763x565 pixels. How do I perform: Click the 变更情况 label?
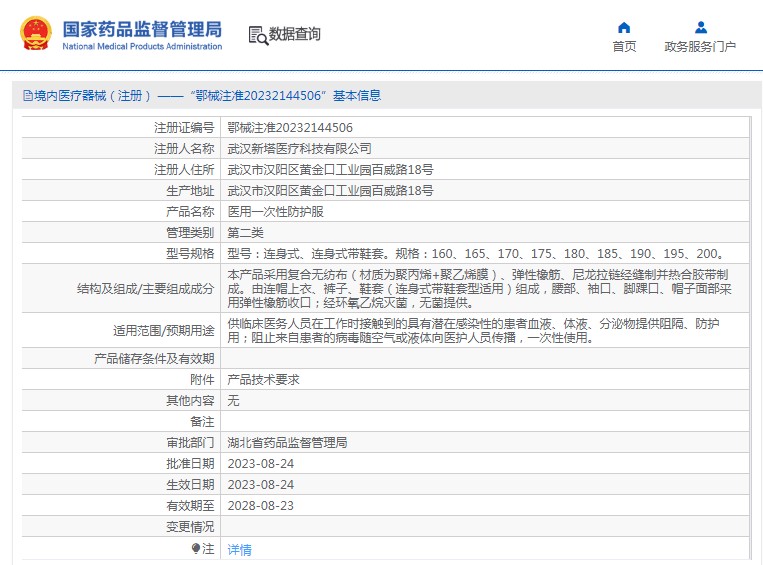coord(190,527)
